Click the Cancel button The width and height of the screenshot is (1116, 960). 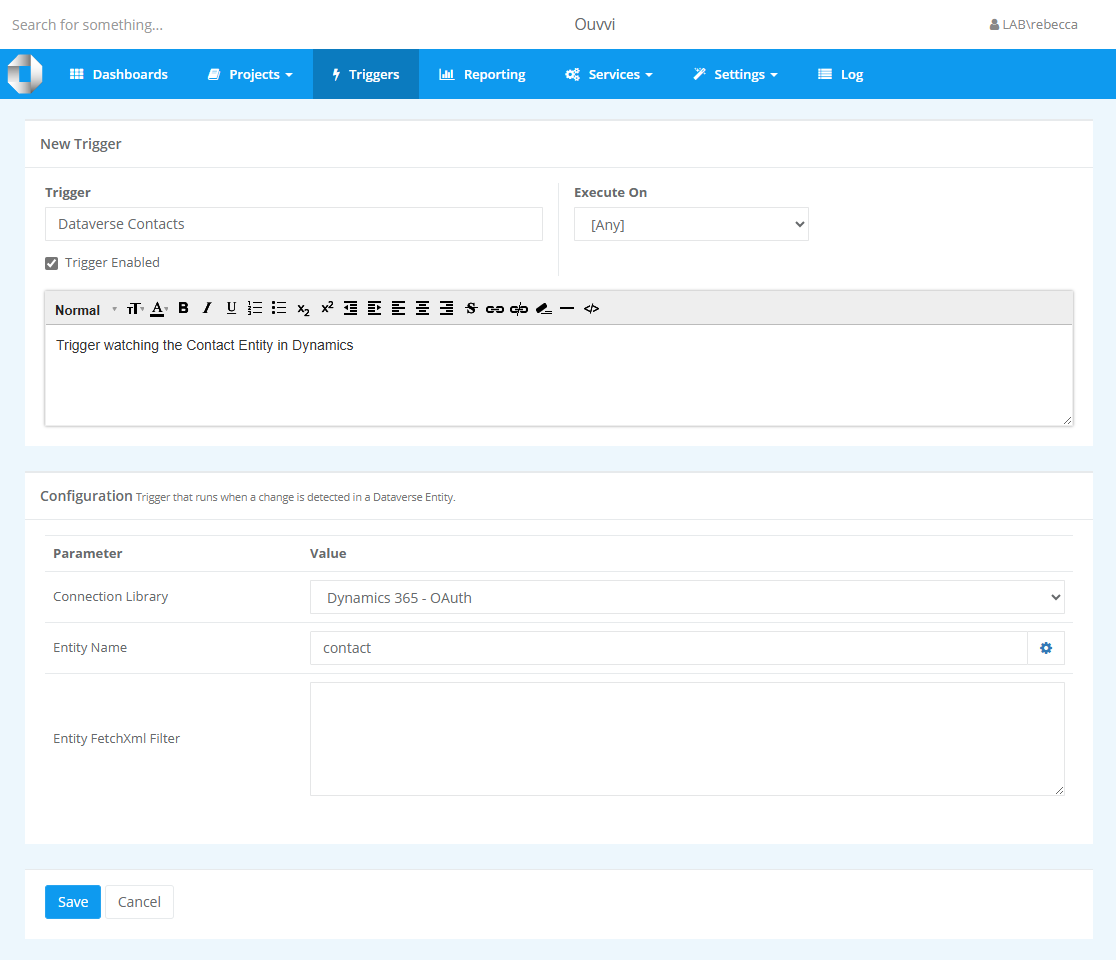[x=139, y=902]
